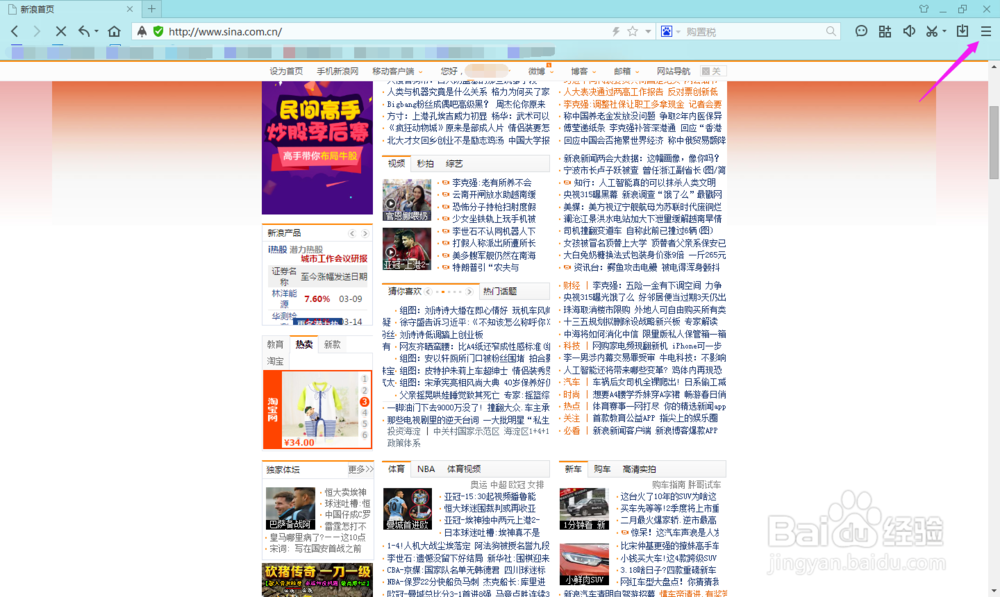The image size is (1000, 597).
Task: Open the chat messaging icon
Action: pos(861,31)
